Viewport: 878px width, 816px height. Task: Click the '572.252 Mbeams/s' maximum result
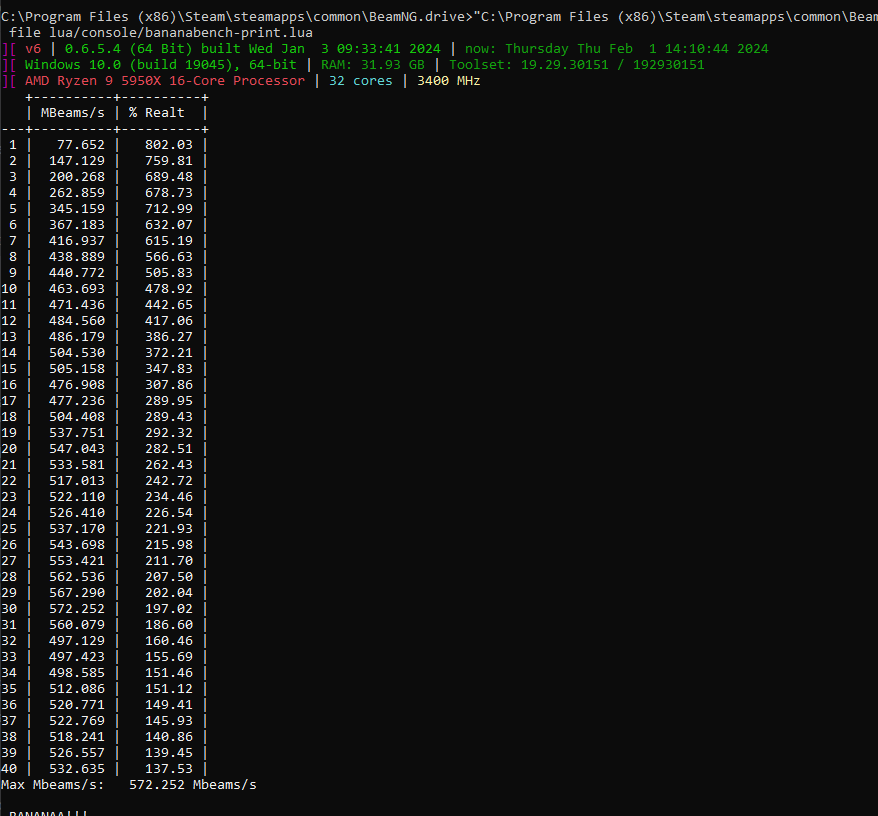pyautogui.click(x=193, y=785)
